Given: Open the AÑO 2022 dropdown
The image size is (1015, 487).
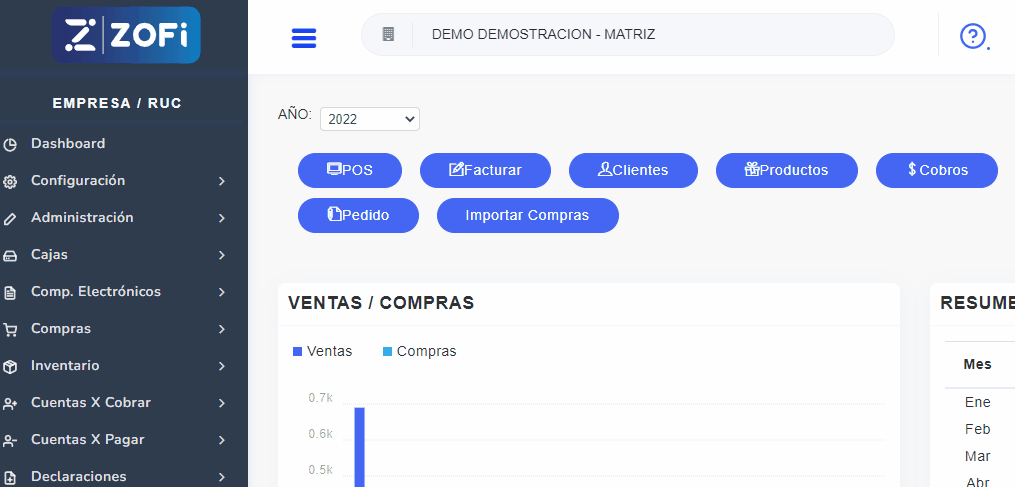Looking at the screenshot, I should [369, 119].
